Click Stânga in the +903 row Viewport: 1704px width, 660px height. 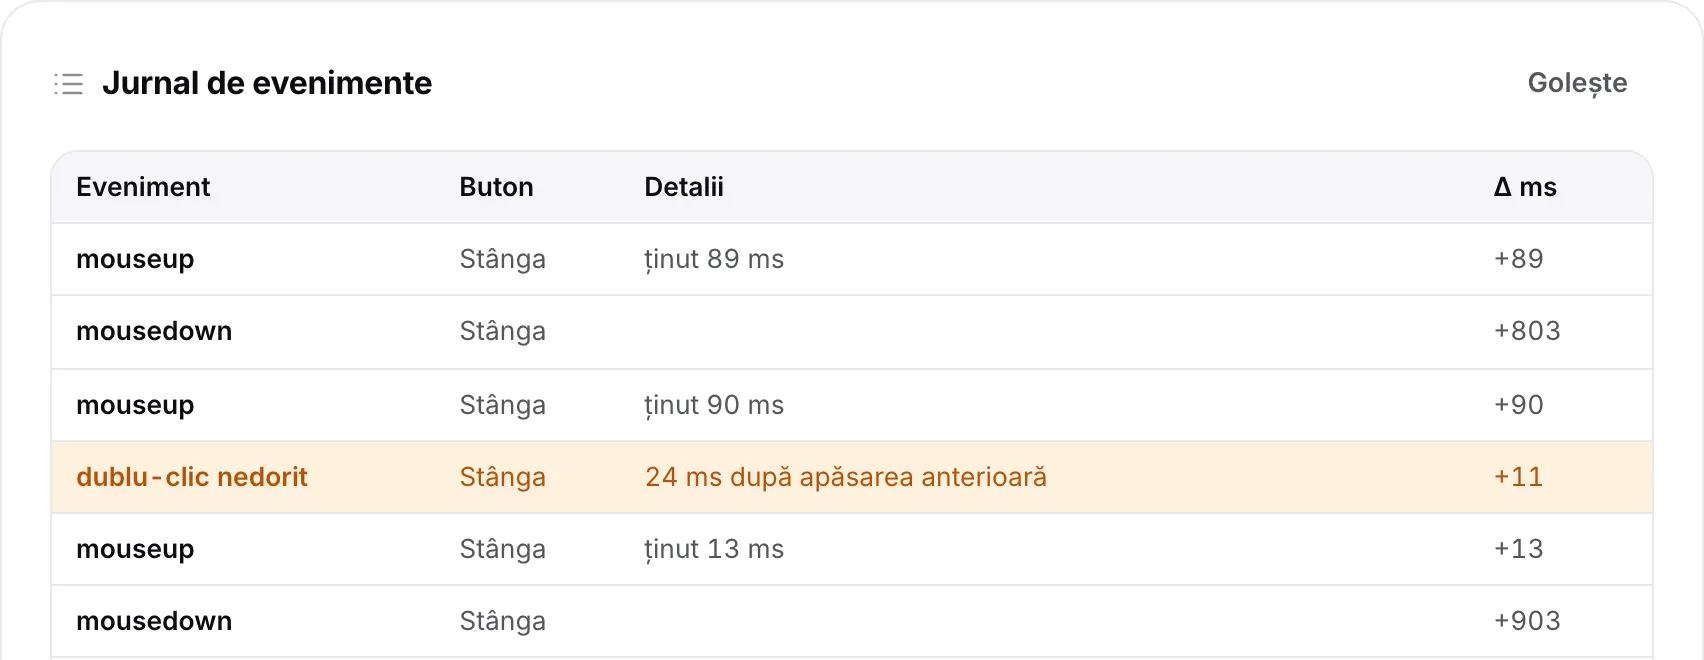[502, 621]
